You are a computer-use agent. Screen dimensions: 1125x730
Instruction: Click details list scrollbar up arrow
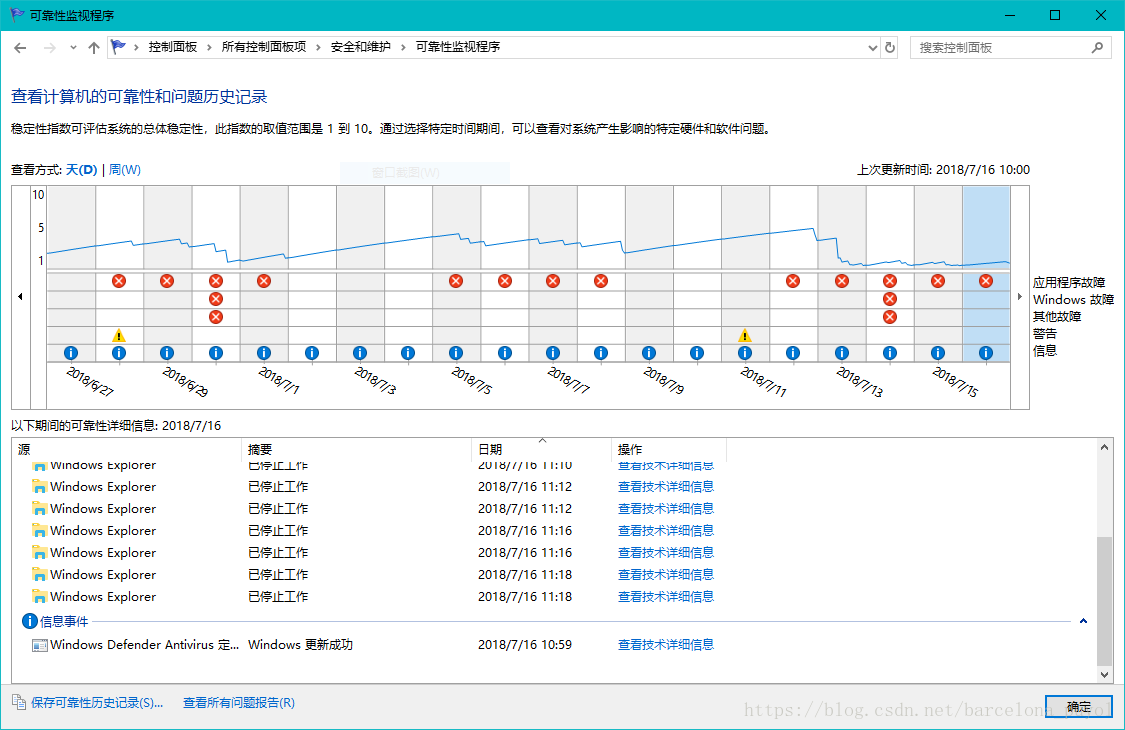point(1104,447)
